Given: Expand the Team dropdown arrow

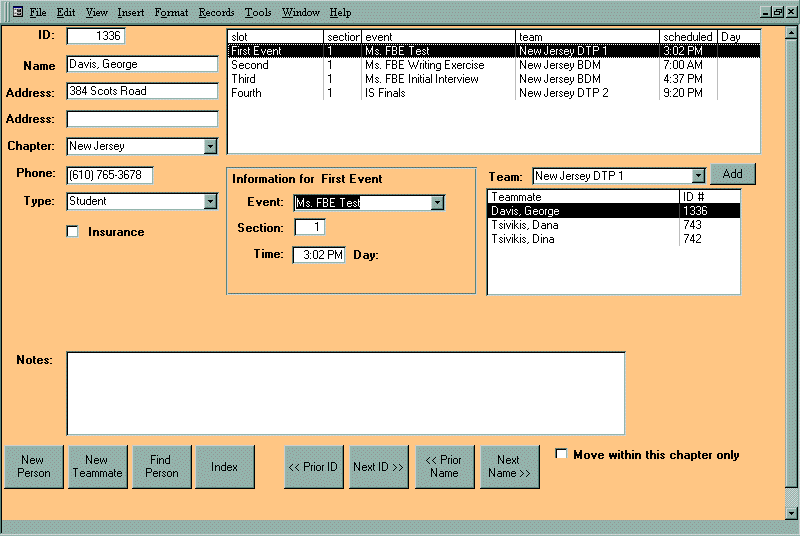Looking at the screenshot, I should point(698,176).
